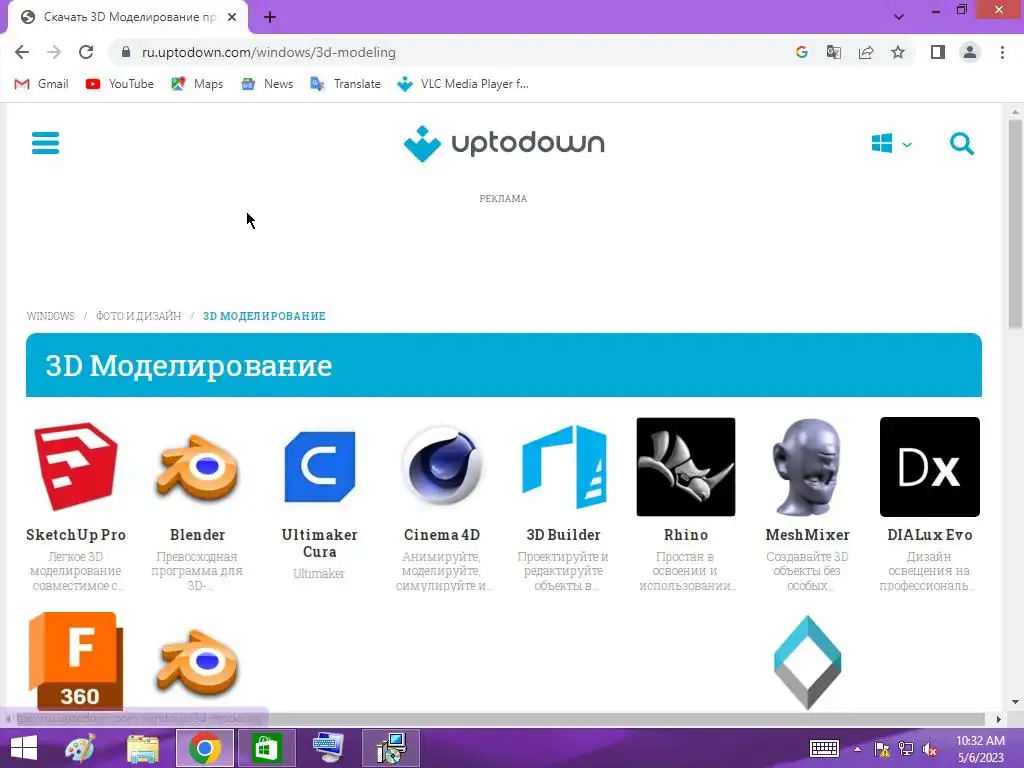Open File Explorer from the taskbar
This screenshot has width=1024, height=768.
point(142,748)
